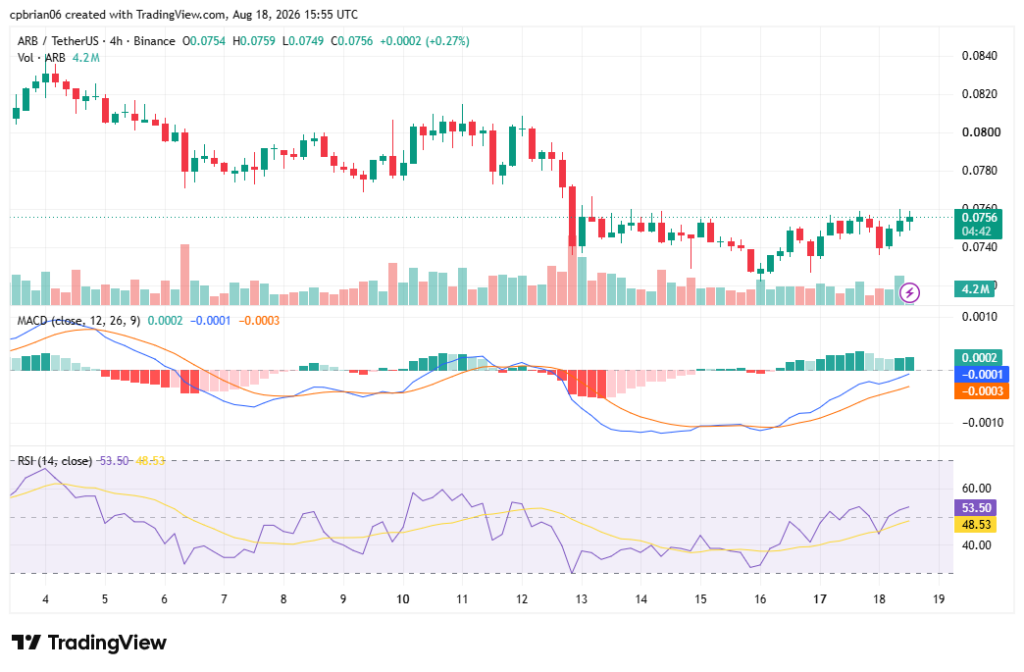Click the purple 53.50 value in RSI legend

click(114, 461)
